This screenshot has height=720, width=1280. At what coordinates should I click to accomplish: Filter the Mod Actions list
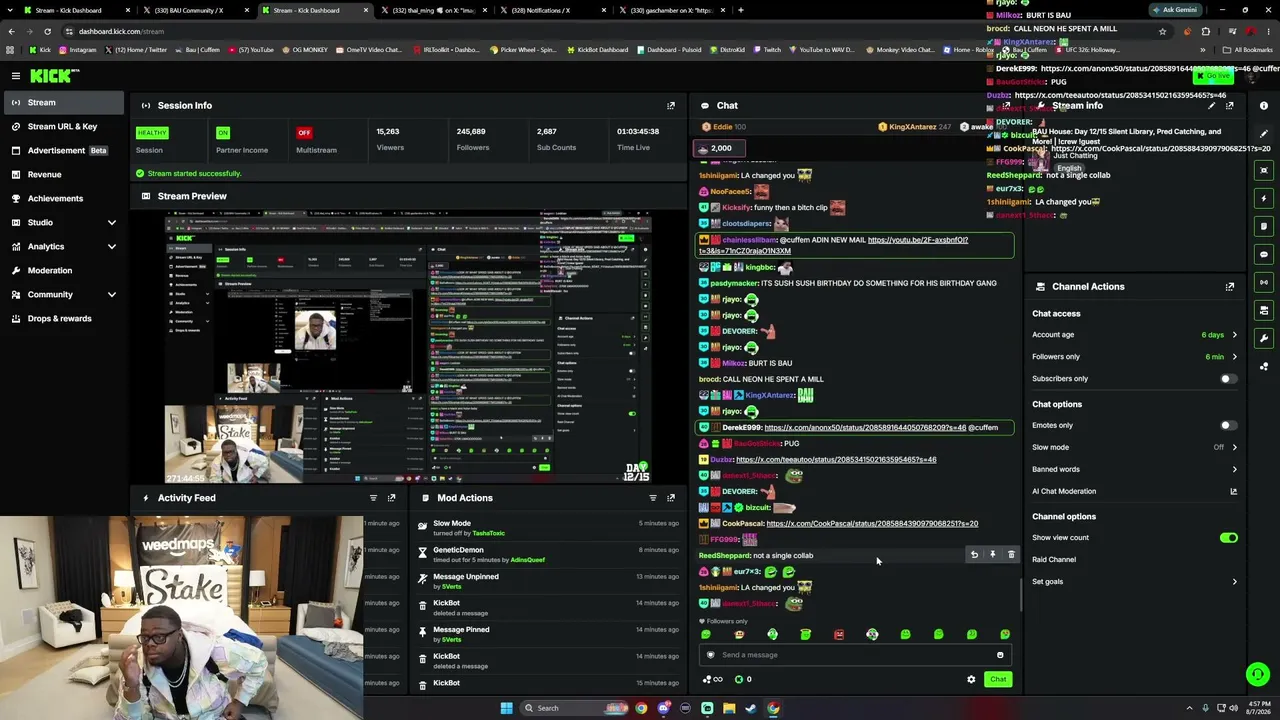[653, 498]
